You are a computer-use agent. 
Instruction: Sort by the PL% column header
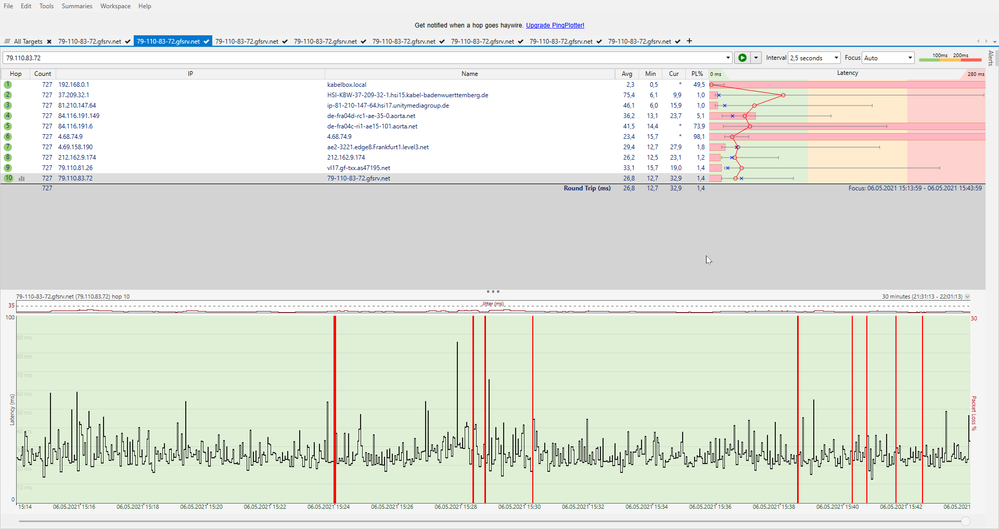(x=698, y=74)
